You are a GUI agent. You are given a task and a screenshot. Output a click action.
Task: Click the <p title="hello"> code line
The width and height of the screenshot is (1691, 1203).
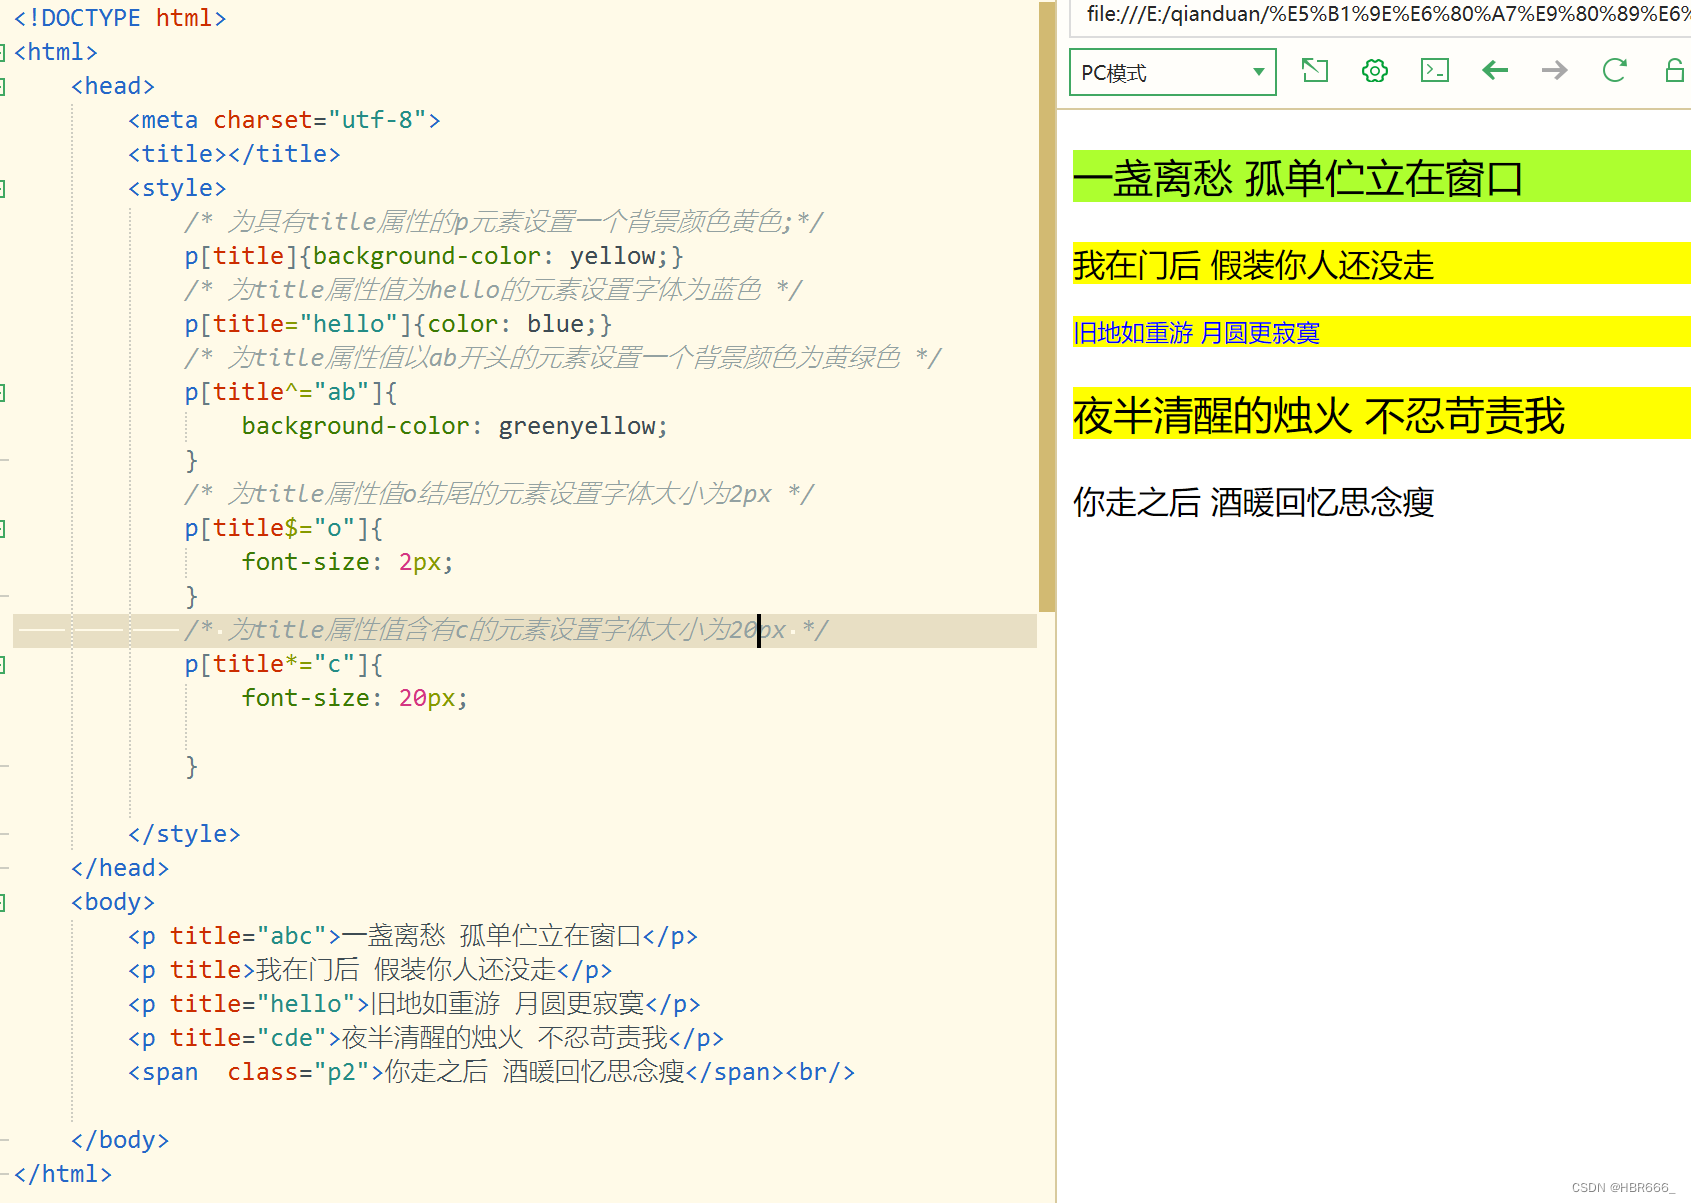tap(414, 1004)
